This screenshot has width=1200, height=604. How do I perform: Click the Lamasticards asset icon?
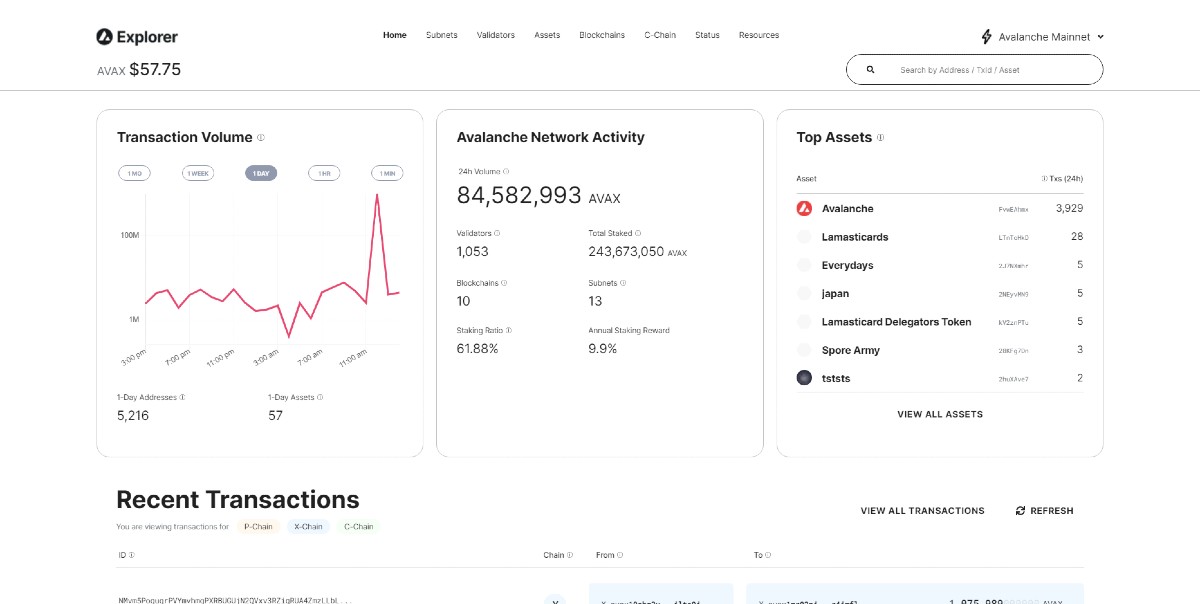(x=804, y=237)
